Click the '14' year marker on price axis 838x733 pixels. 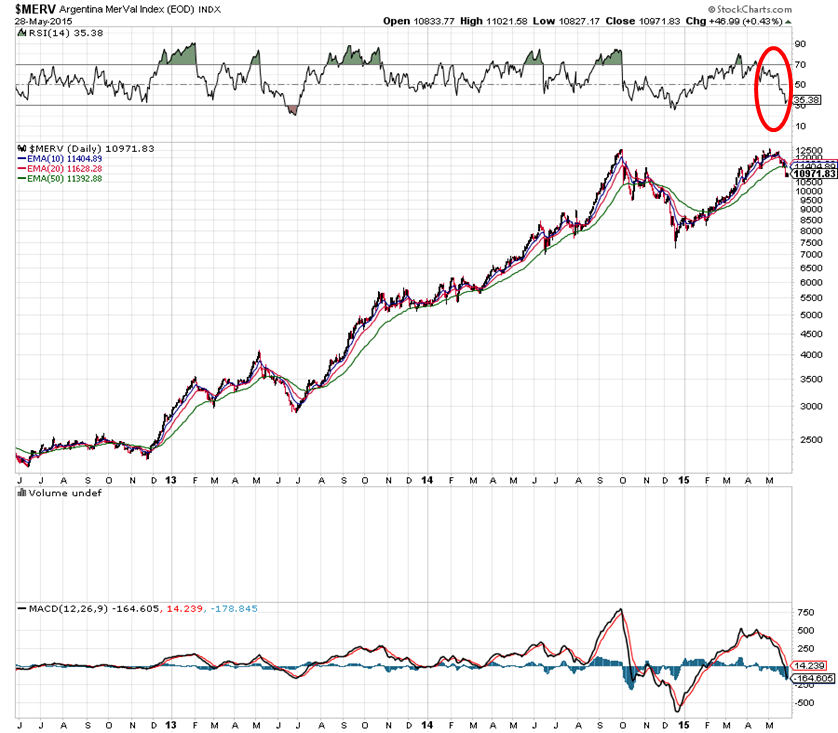point(426,479)
